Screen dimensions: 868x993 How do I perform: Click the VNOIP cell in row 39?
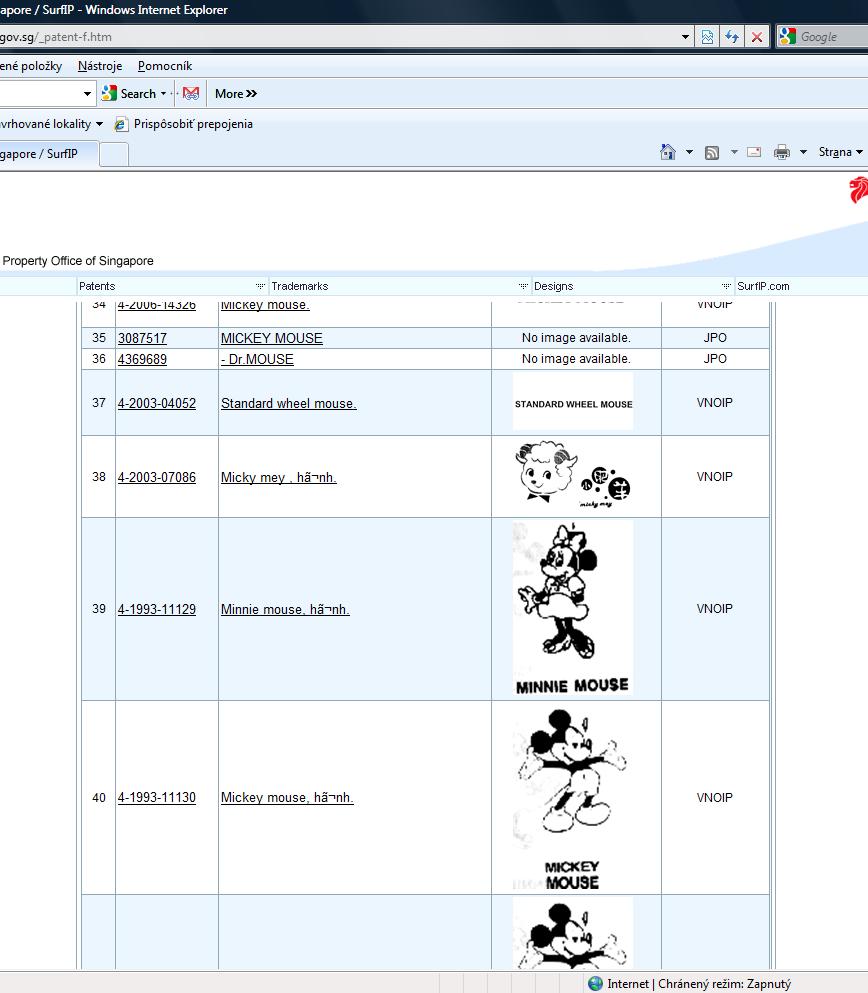coord(715,609)
